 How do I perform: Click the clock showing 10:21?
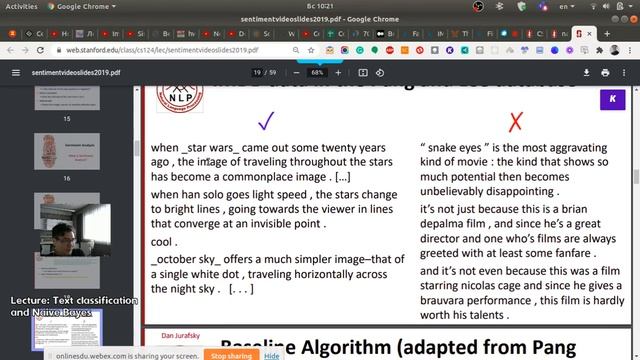pyautogui.click(x=320, y=6)
